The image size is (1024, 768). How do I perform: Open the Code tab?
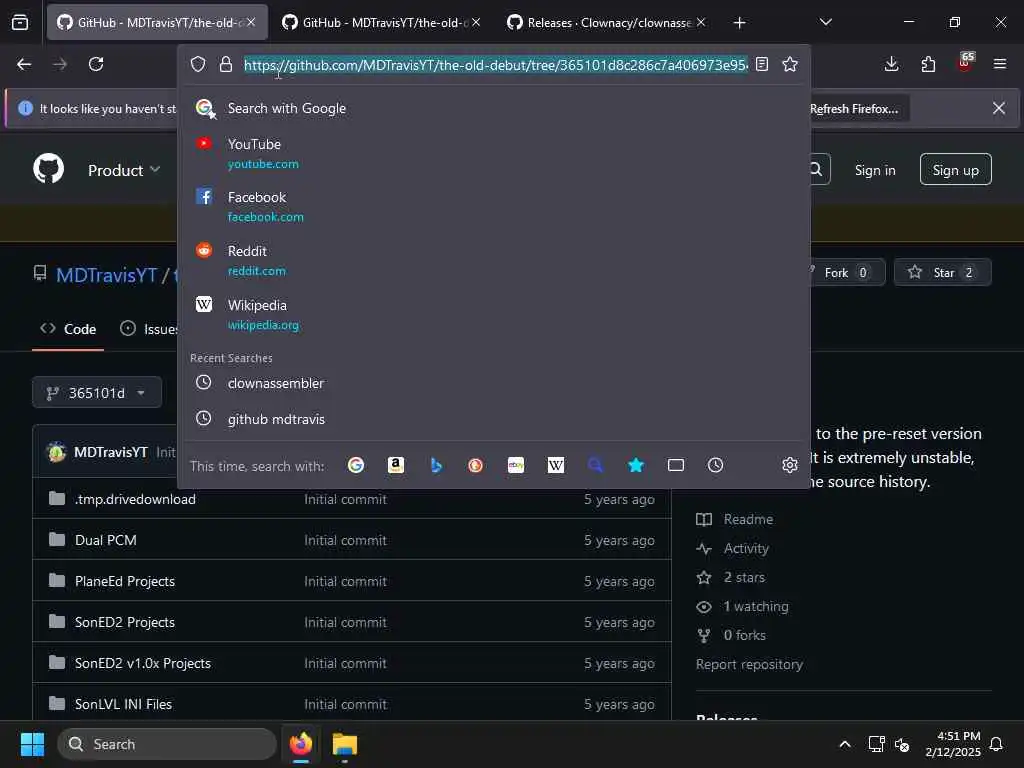68,329
